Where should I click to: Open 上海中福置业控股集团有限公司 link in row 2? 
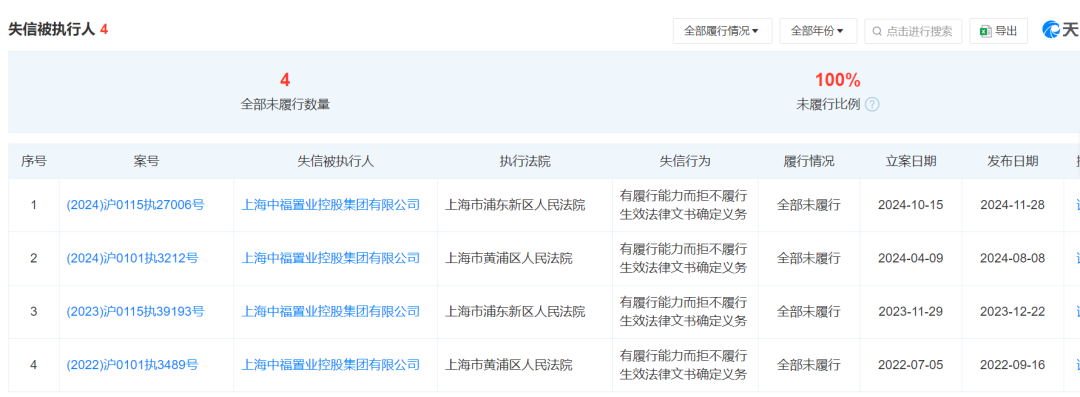pos(331,258)
